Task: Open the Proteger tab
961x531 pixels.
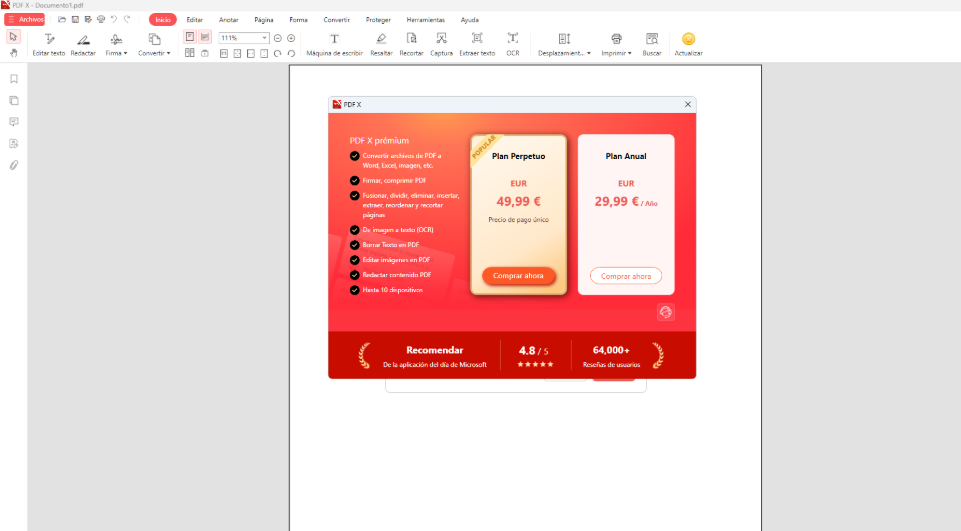Action: (378, 20)
